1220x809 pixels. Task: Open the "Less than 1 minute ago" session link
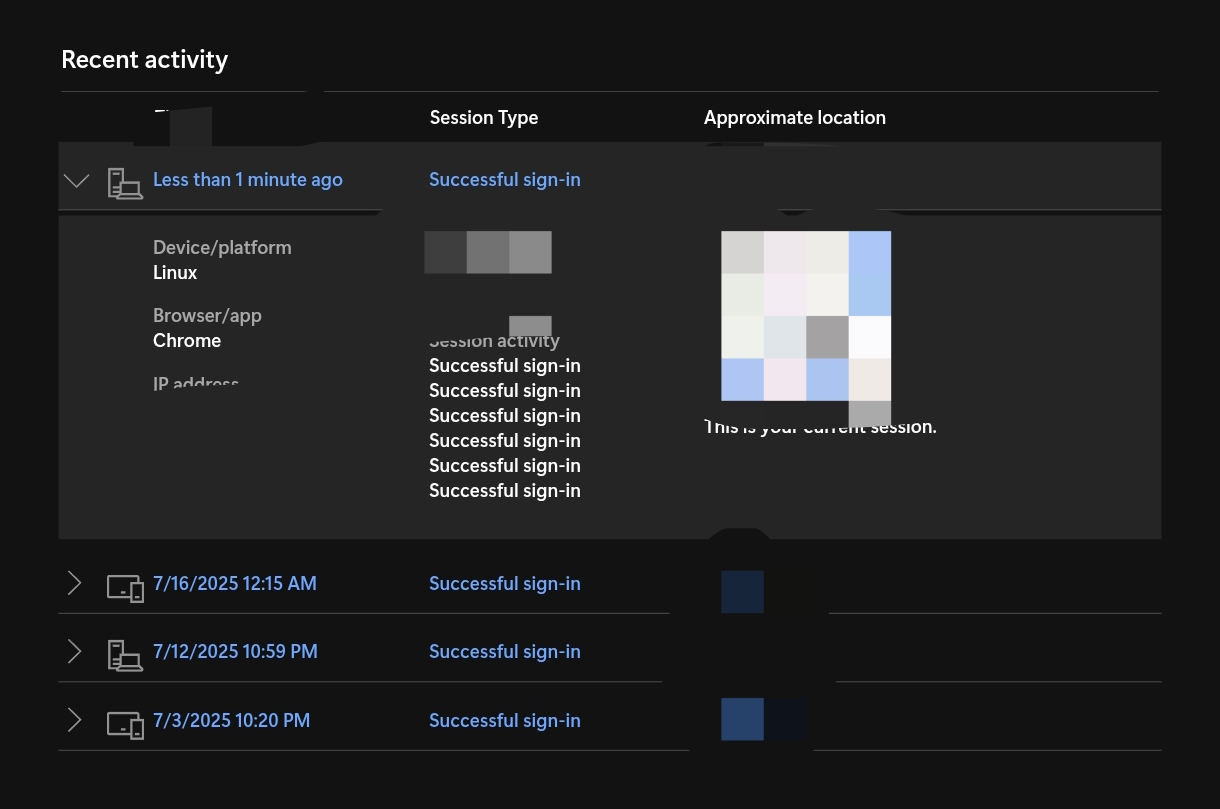247,179
